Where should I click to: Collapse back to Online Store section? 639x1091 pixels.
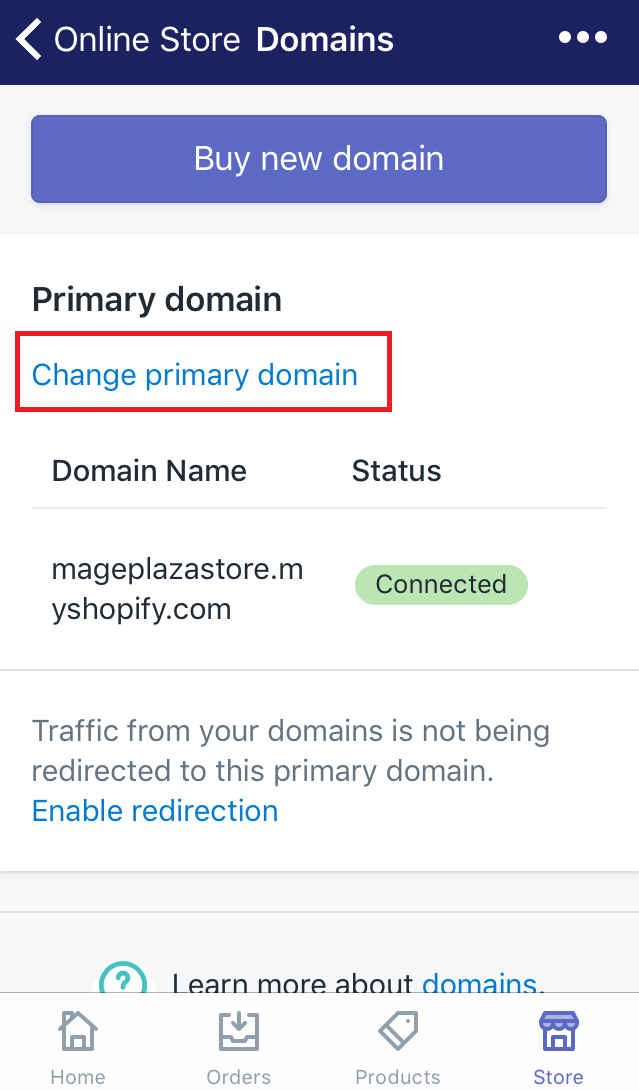pos(27,38)
